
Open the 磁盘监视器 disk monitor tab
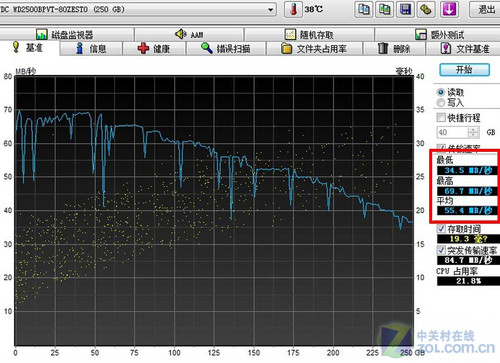(x=65, y=34)
